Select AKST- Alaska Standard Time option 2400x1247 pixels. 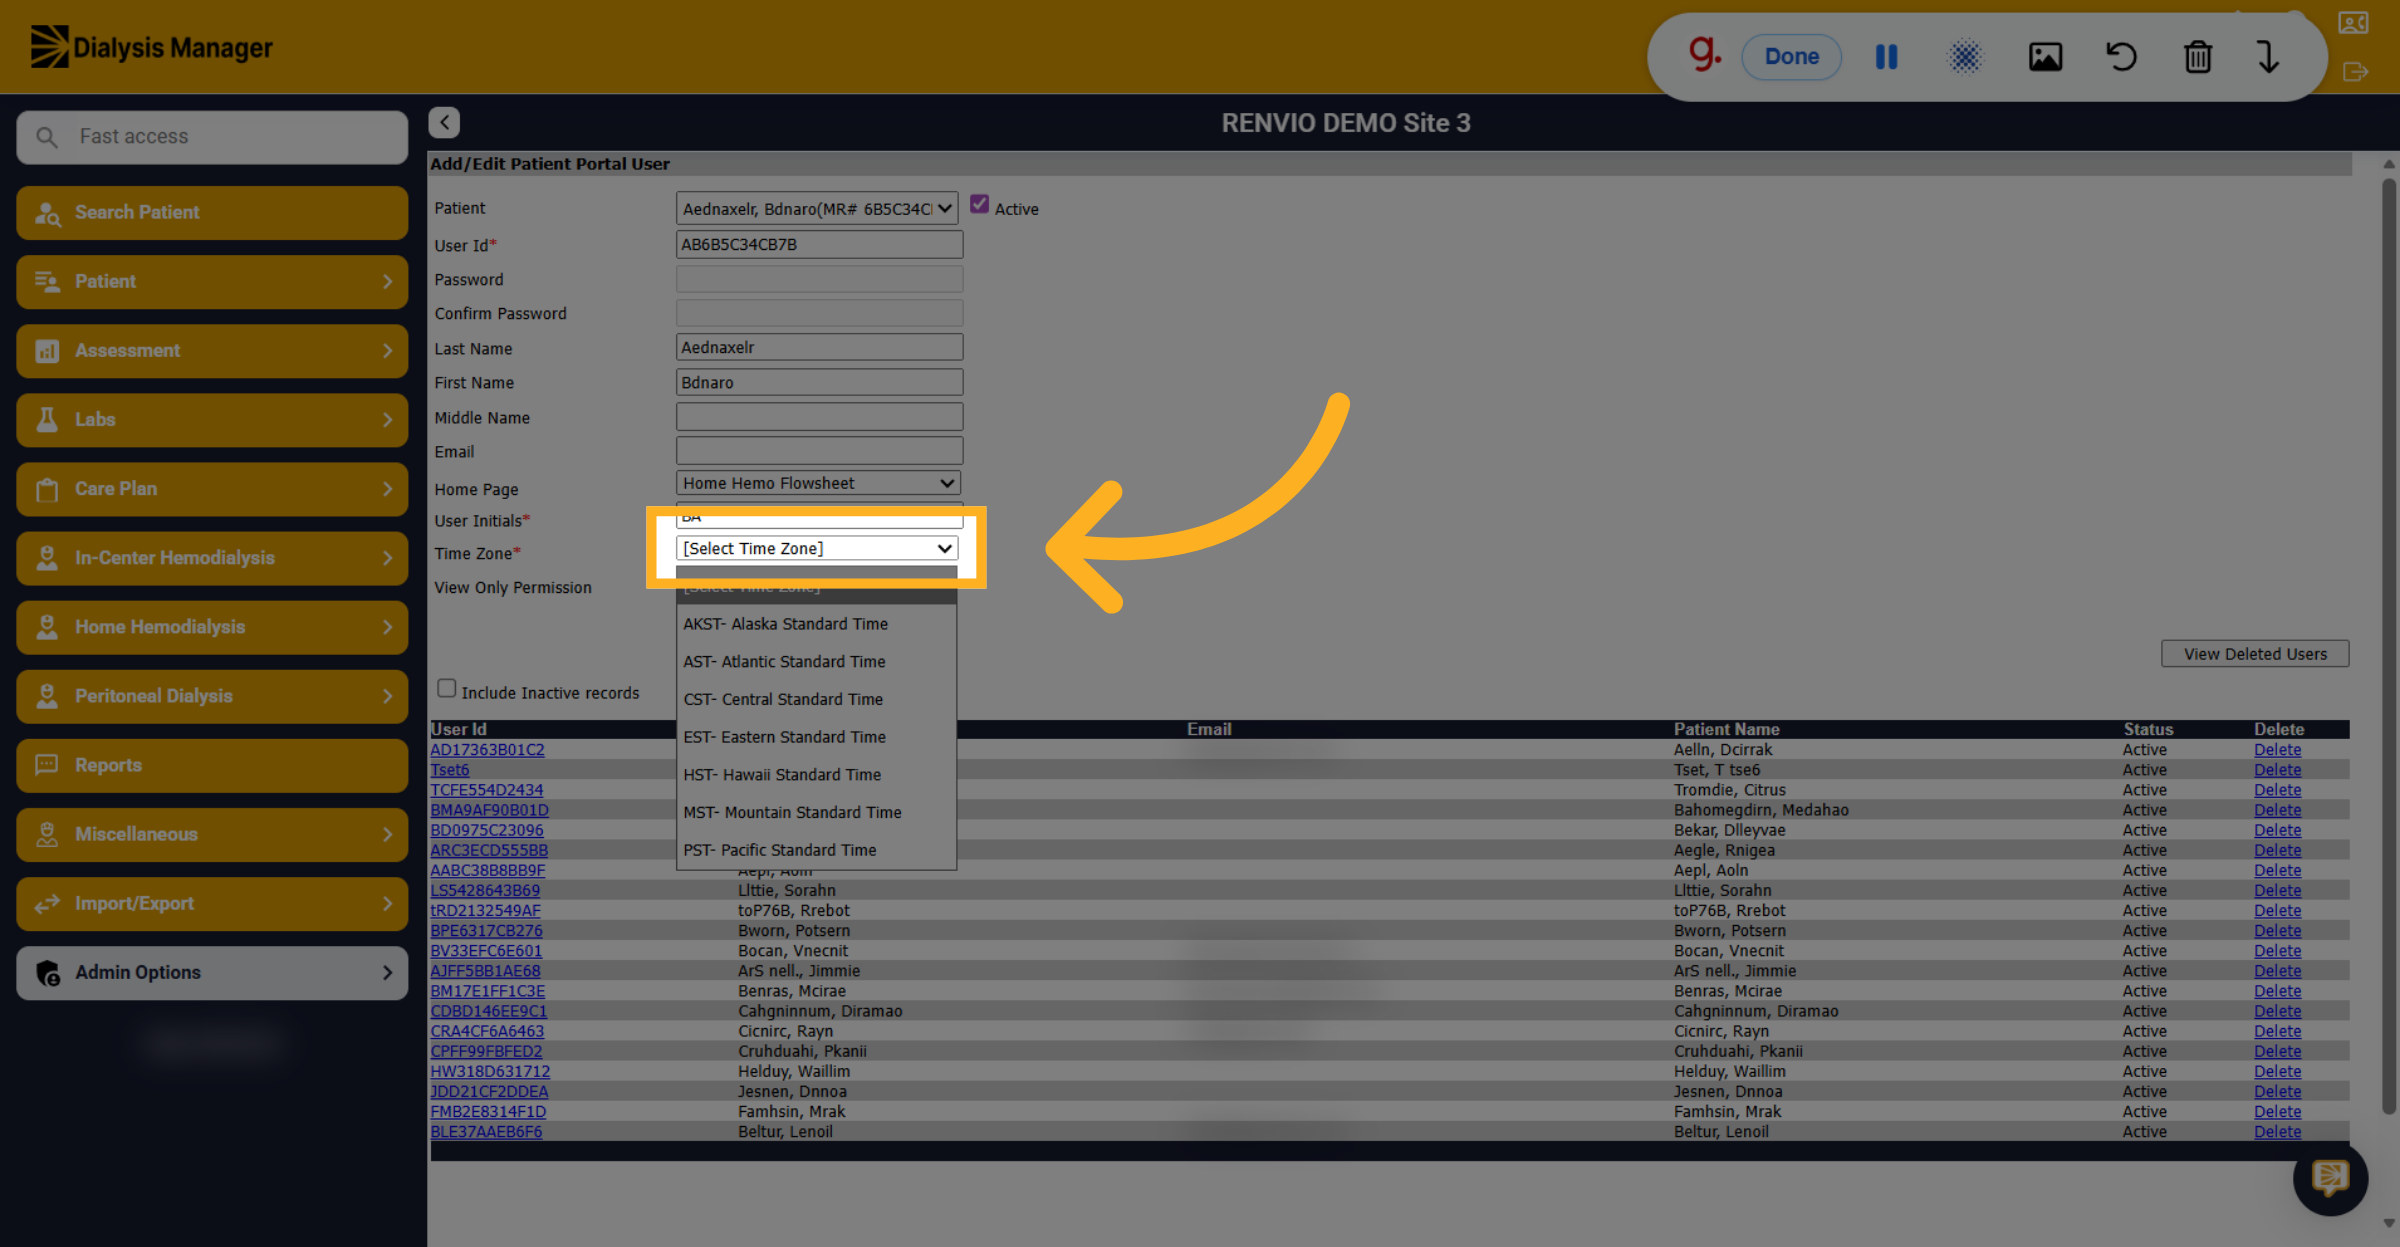[816, 624]
